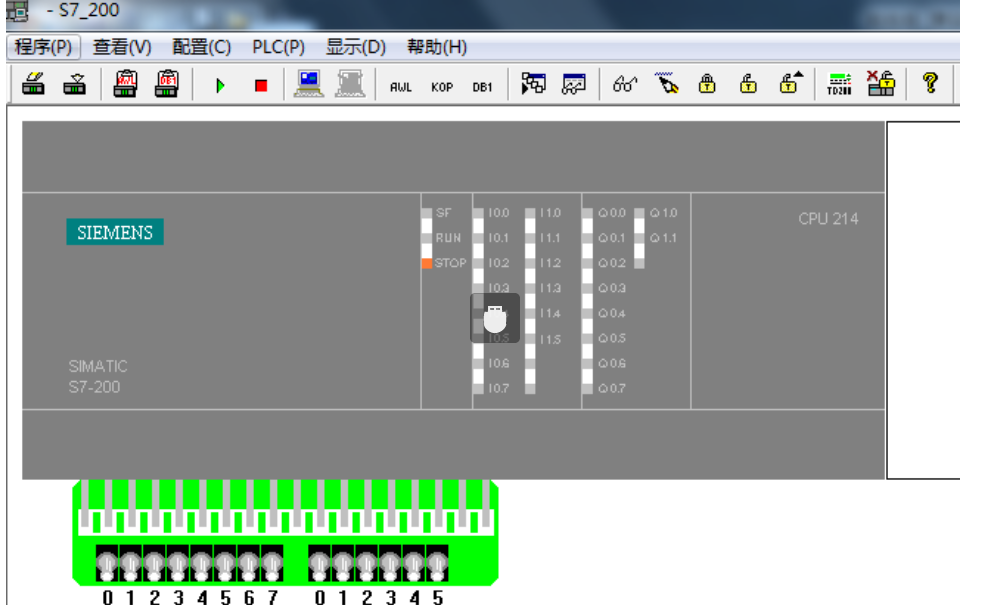Open the state table icon

533,84
